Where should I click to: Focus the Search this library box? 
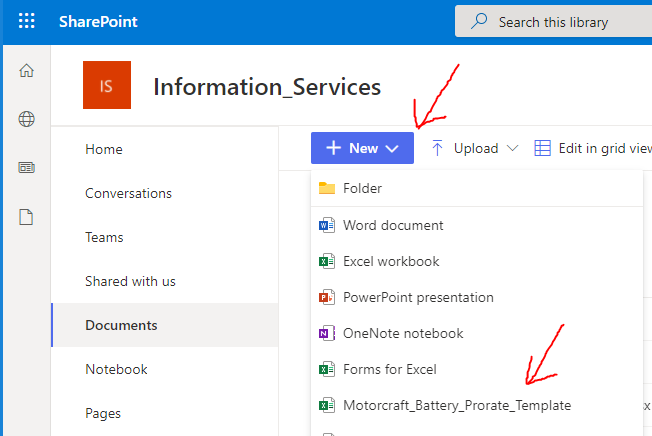553,22
